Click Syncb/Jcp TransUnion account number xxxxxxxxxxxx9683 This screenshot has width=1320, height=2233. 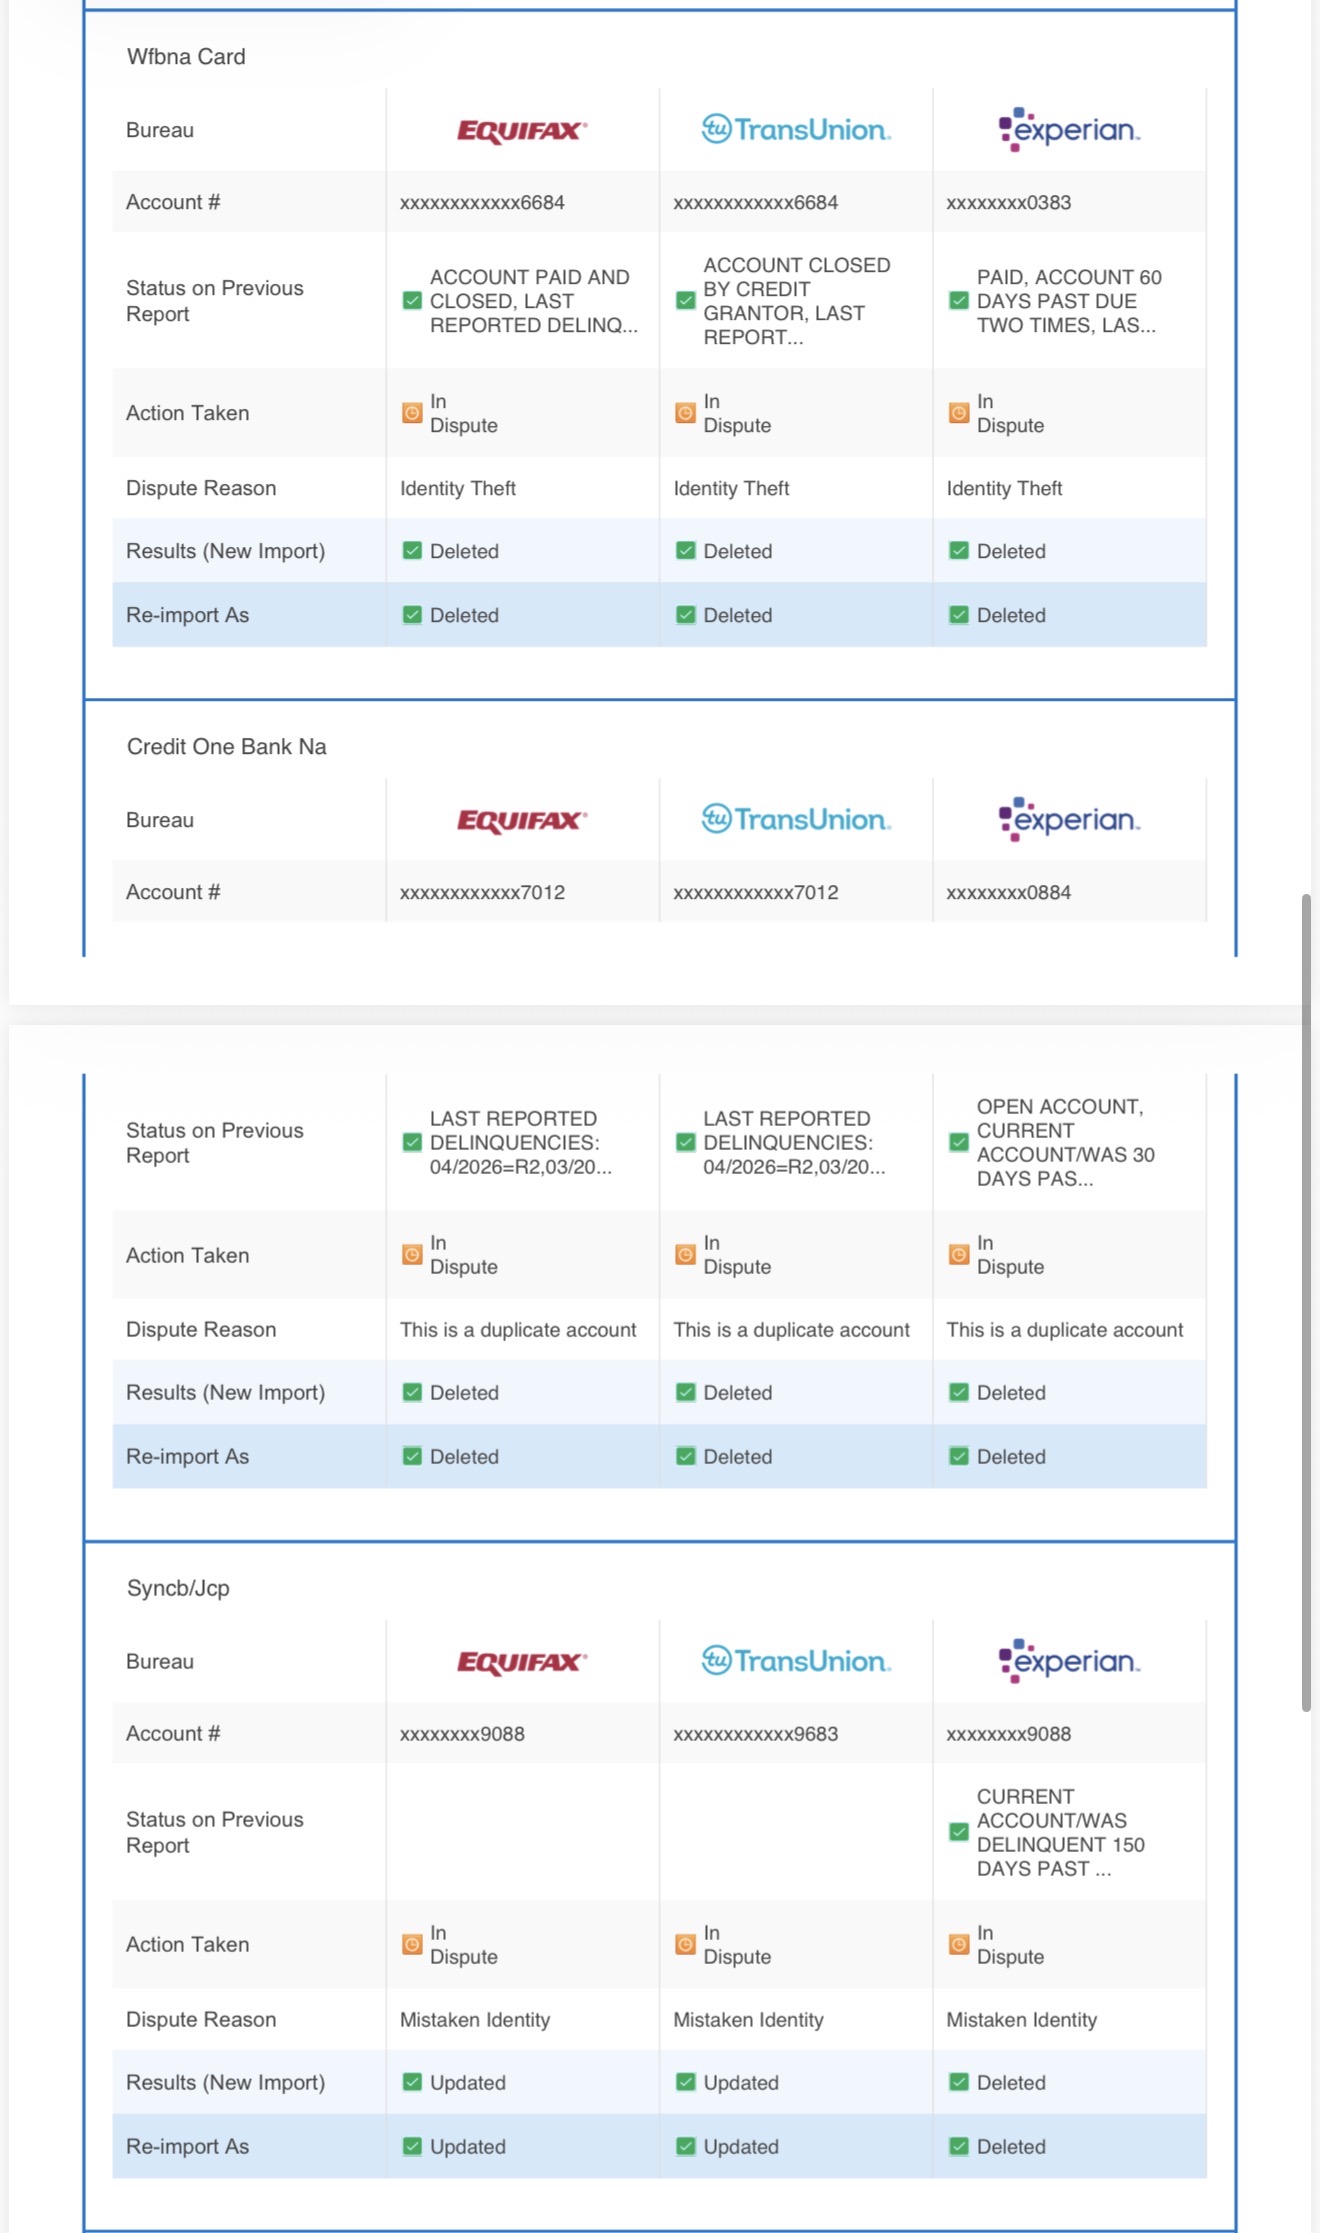pyautogui.click(x=756, y=1734)
